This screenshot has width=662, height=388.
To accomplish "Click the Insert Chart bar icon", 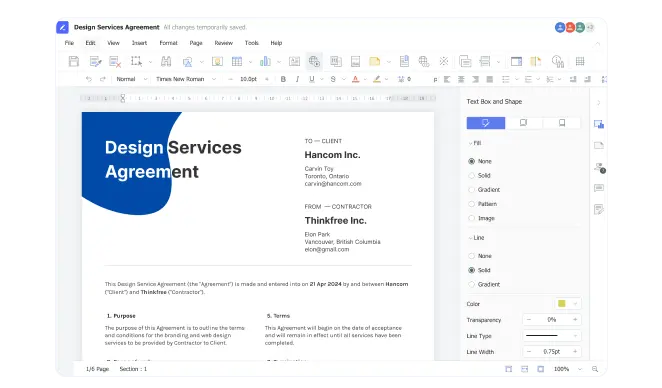I will coord(265,62).
